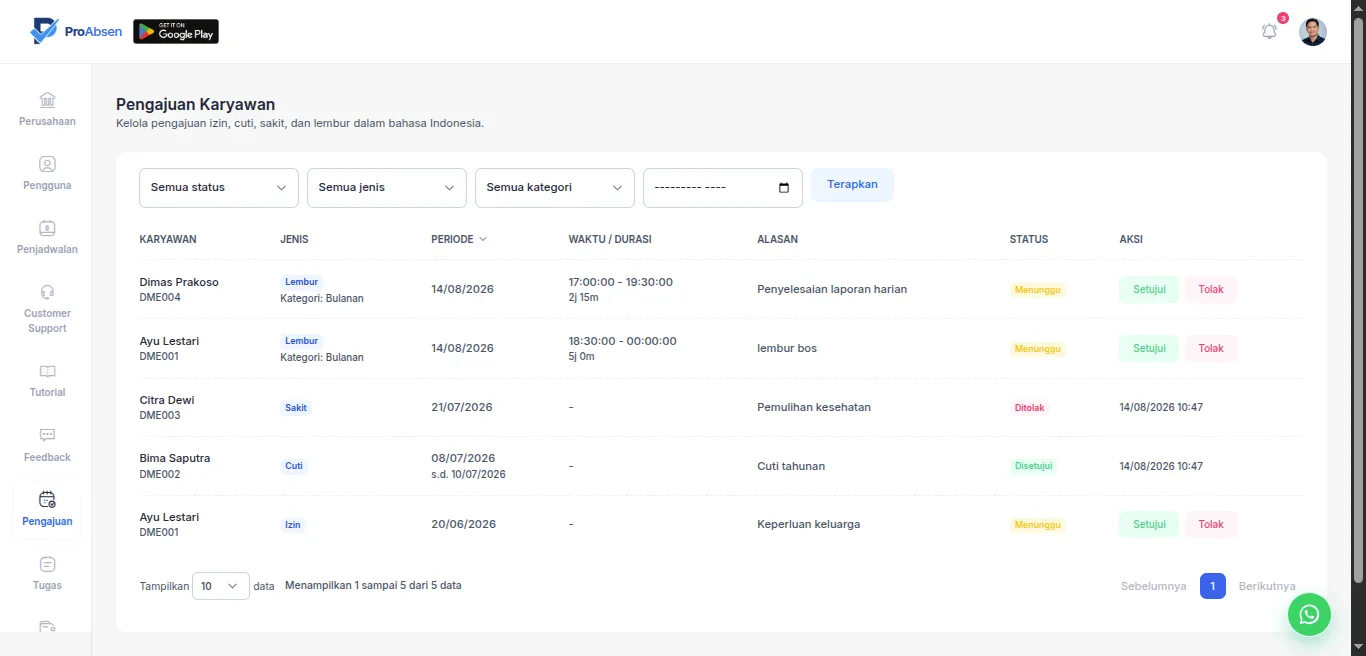Reject Ayu Lestari's lembur bos request
The image size is (1366, 656).
coord(1211,349)
